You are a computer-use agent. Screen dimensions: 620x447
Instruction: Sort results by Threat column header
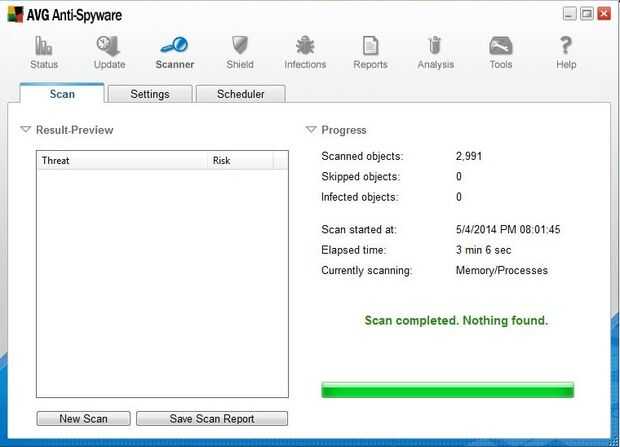pos(122,161)
